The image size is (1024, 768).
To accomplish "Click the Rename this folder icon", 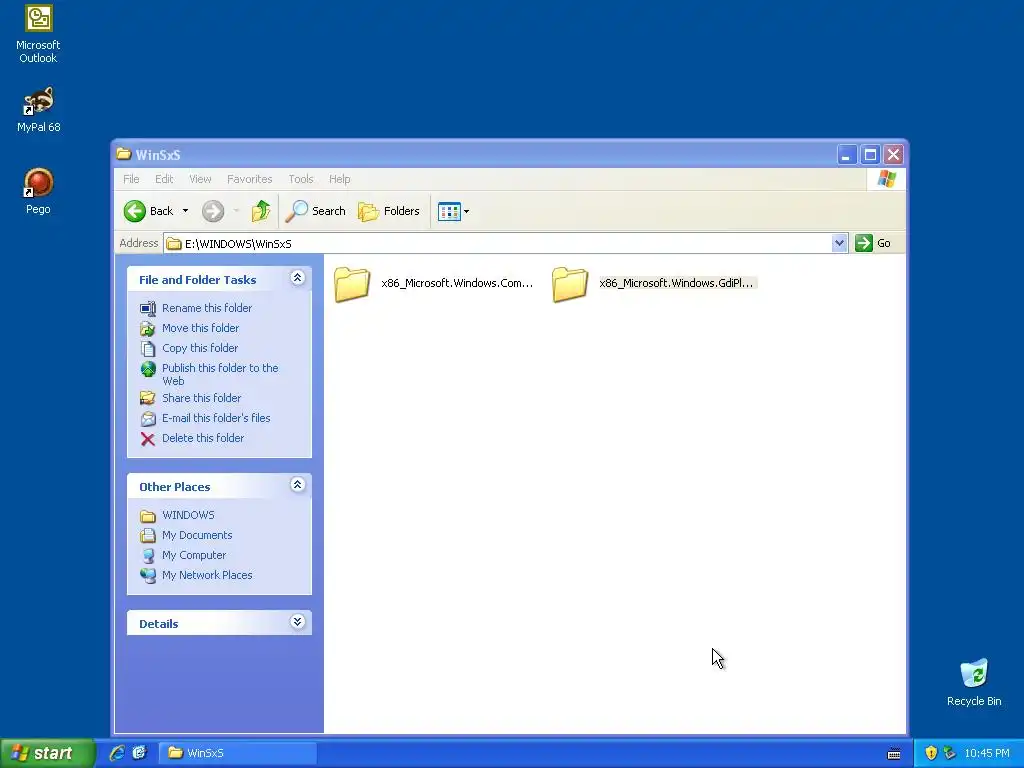I will pos(148,308).
